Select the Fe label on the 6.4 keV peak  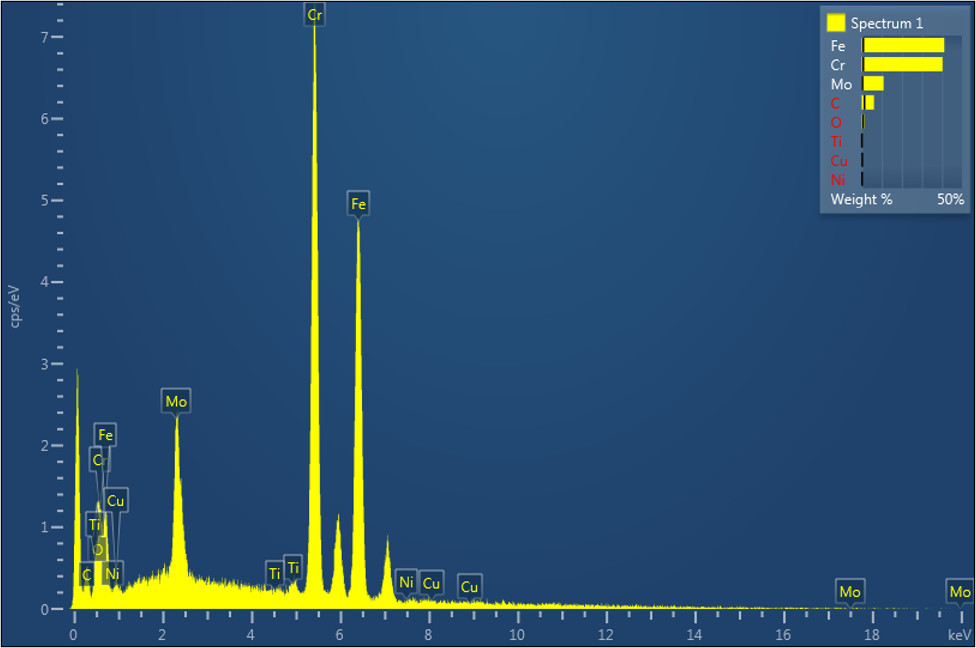pos(359,205)
